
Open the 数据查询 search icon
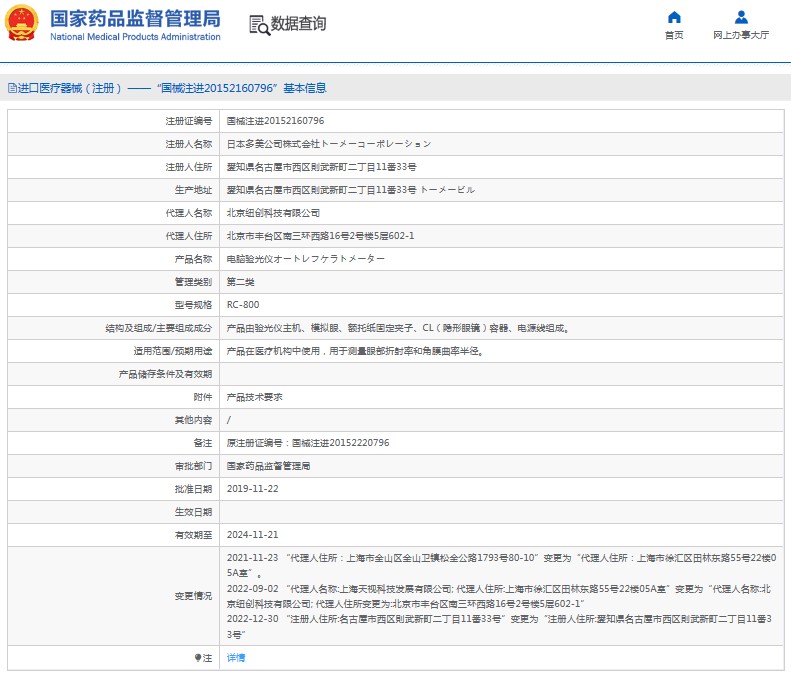click(259, 25)
